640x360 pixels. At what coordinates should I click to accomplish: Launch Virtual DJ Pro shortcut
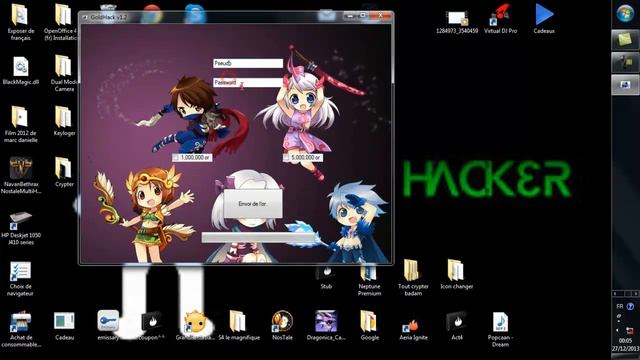(500, 15)
